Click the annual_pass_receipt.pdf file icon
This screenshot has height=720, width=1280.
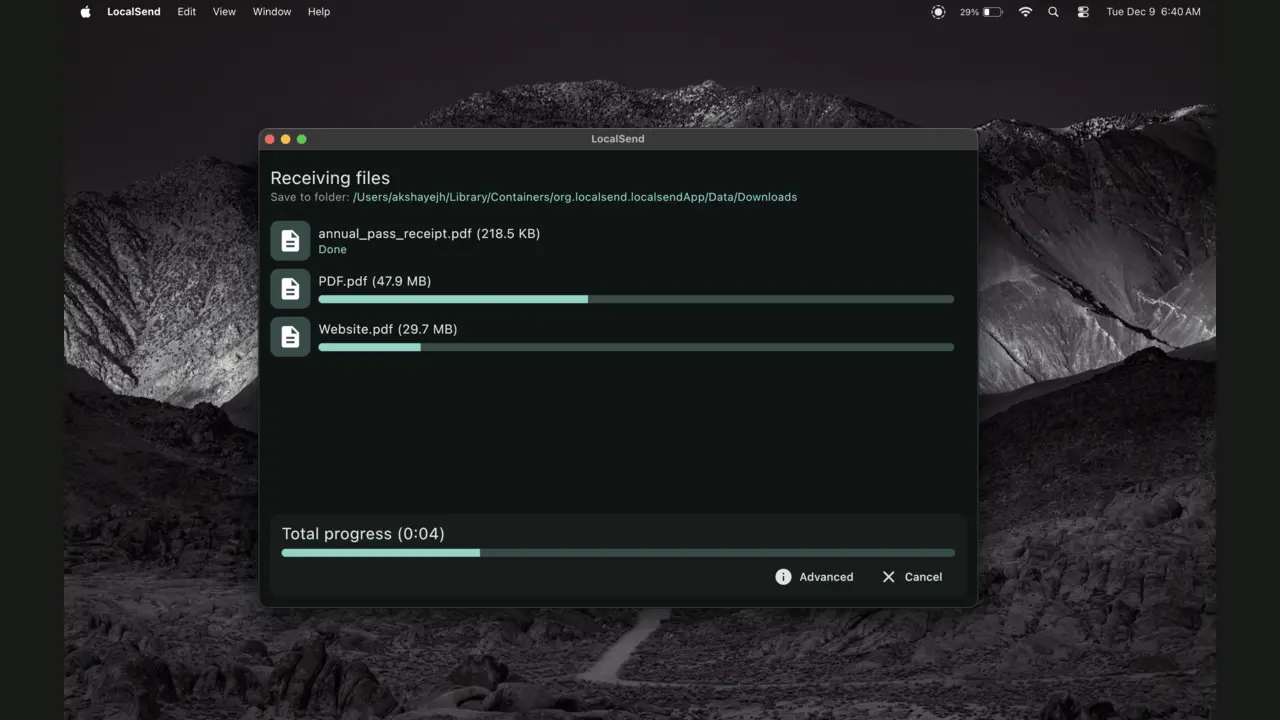point(290,241)
